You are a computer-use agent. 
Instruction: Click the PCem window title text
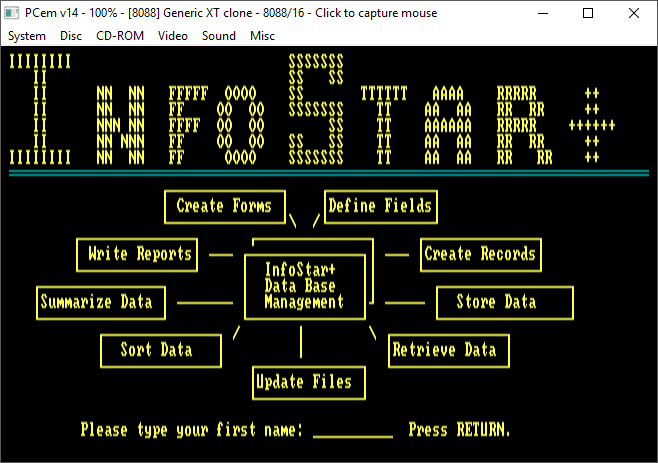tap(231, 13)
